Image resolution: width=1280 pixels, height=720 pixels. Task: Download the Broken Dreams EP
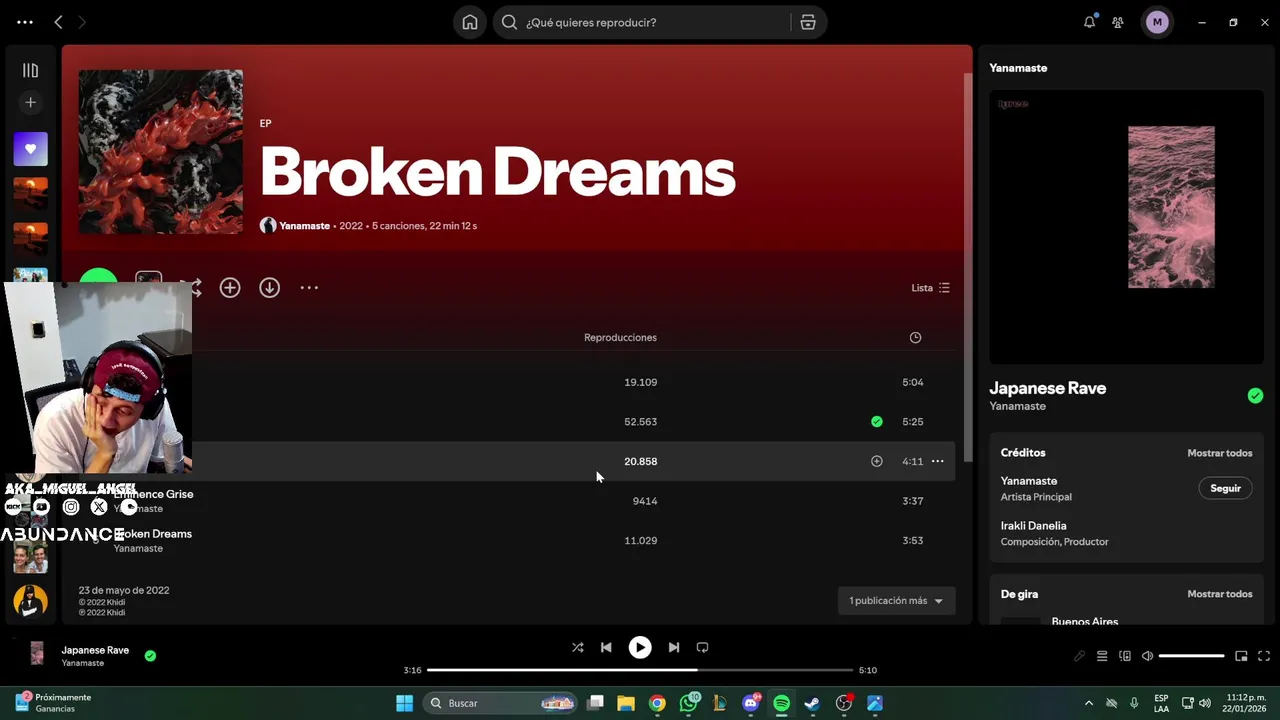click(x=269, y=287)
